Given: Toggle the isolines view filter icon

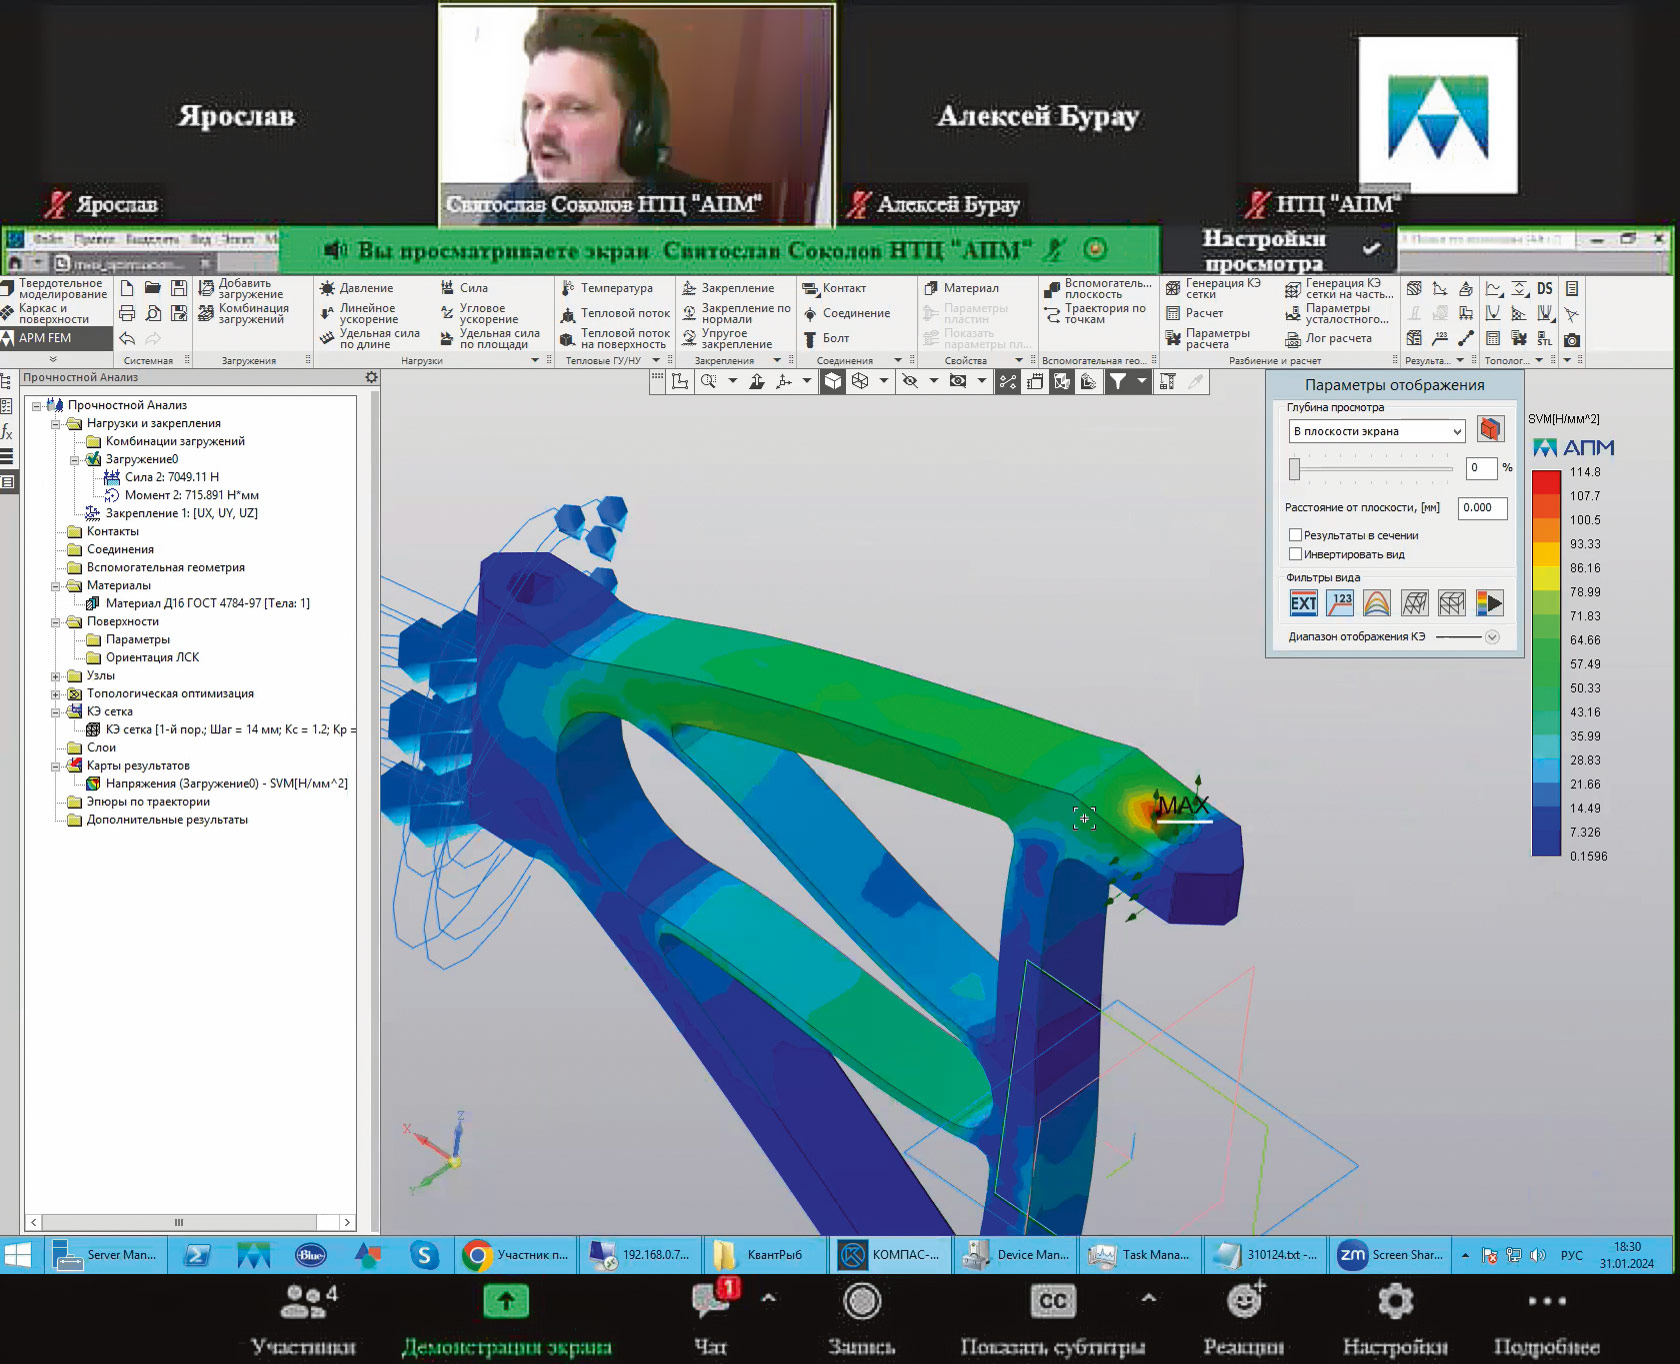Looking at the screenshot, I should pyautogui.click(x=1377, y=603).
